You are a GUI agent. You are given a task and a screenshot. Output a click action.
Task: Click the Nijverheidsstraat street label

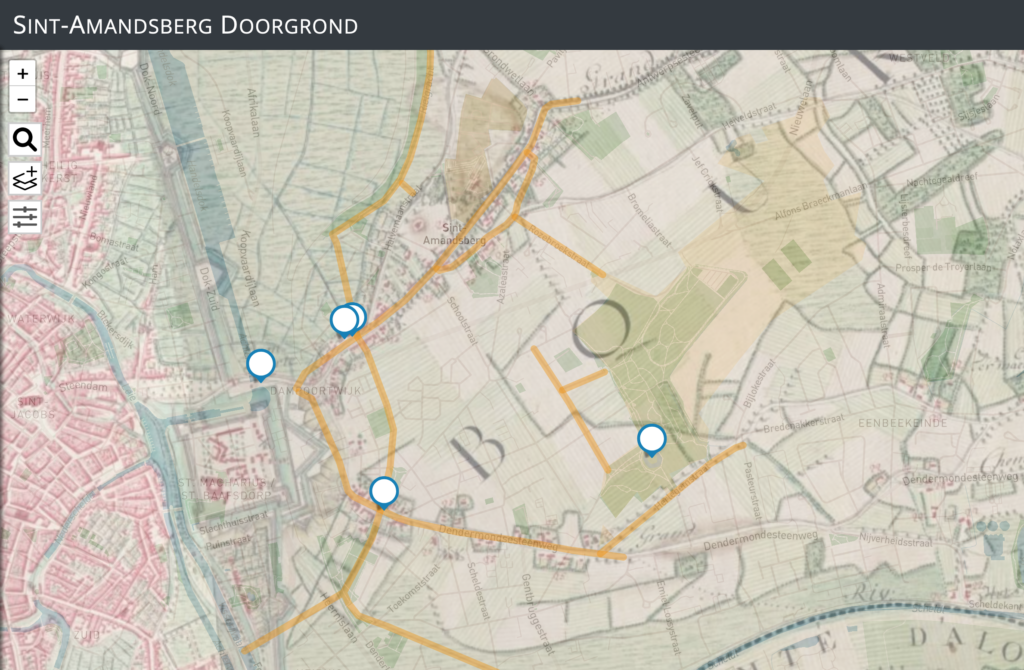tap(895, 541)
